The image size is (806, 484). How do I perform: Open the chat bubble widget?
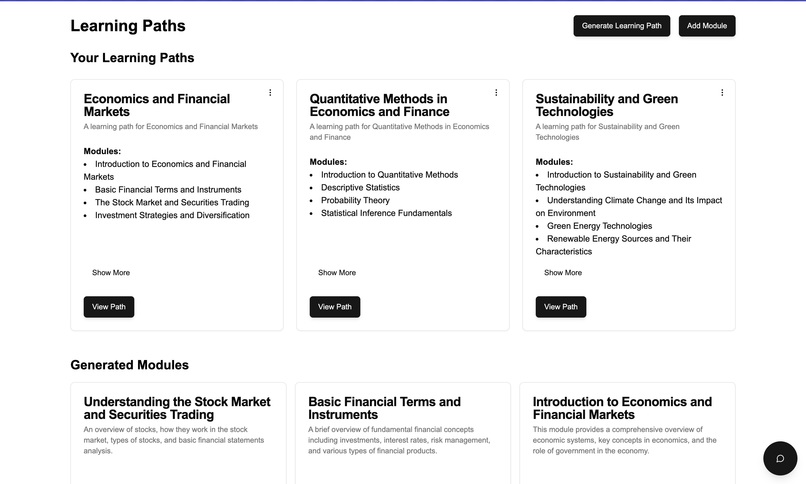(780, 458)
